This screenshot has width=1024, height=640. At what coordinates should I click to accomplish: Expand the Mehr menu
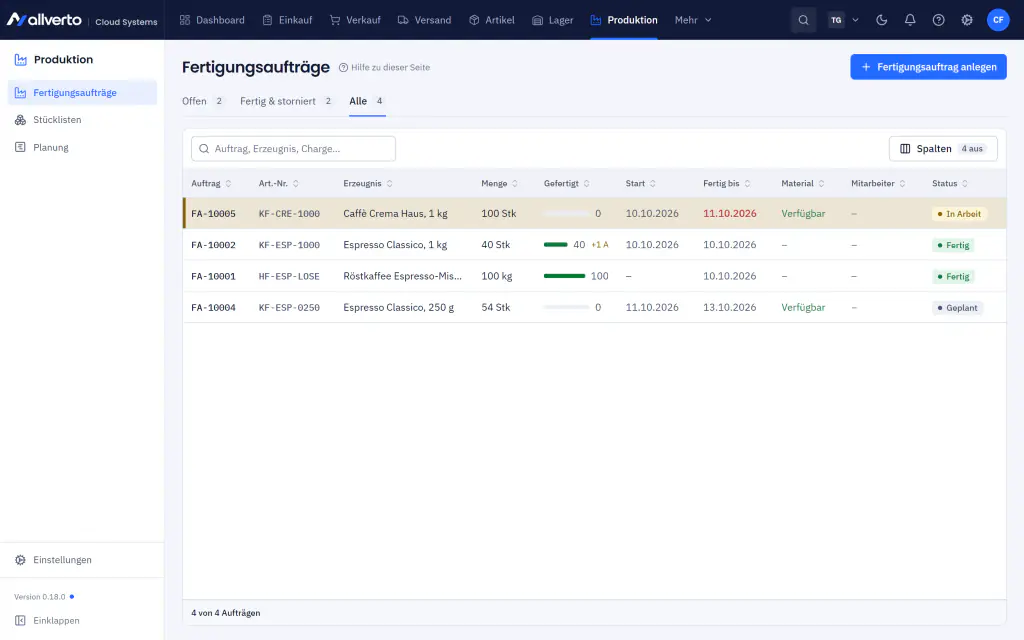[x=693, y=20]
